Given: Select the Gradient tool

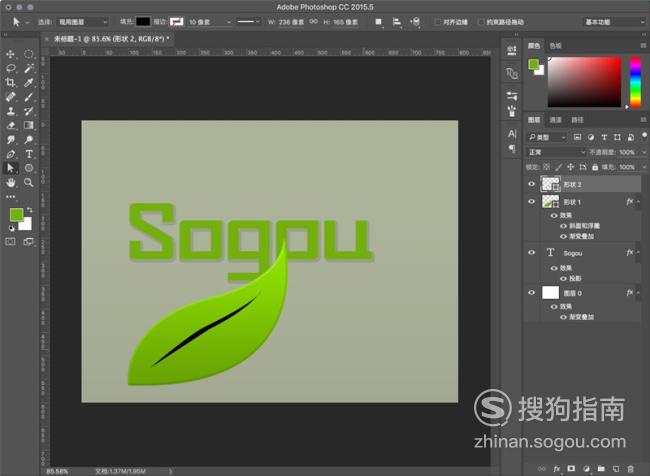Looking at the screenshot, I should (29, 125).
